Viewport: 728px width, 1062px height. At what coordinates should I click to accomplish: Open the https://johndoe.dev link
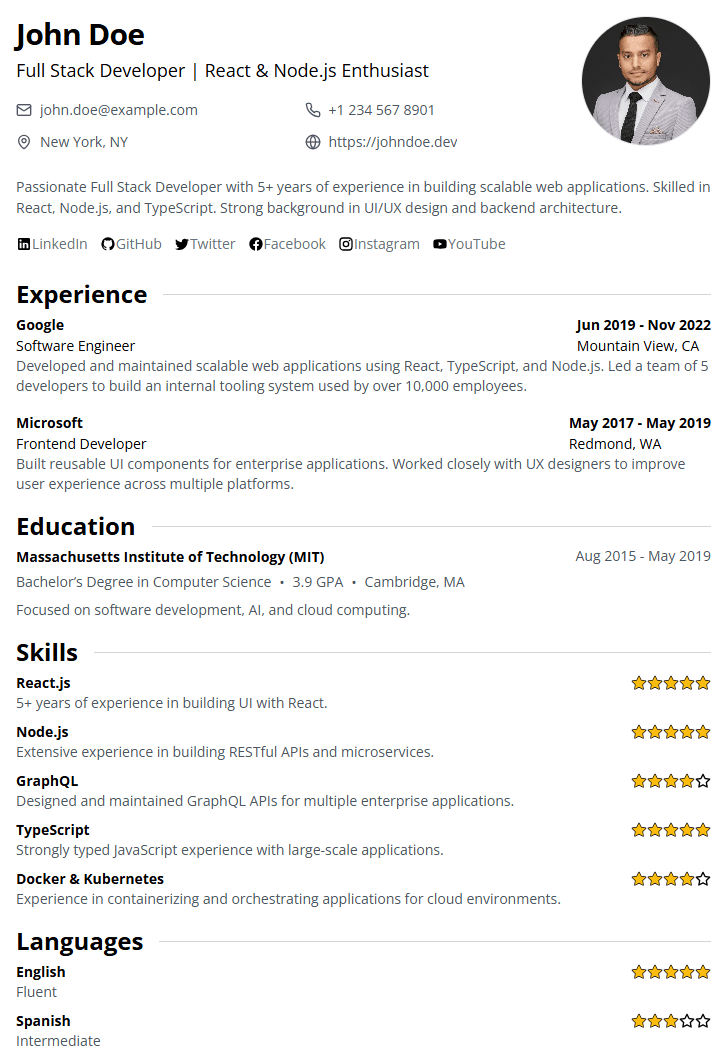(x=393, y=142)
